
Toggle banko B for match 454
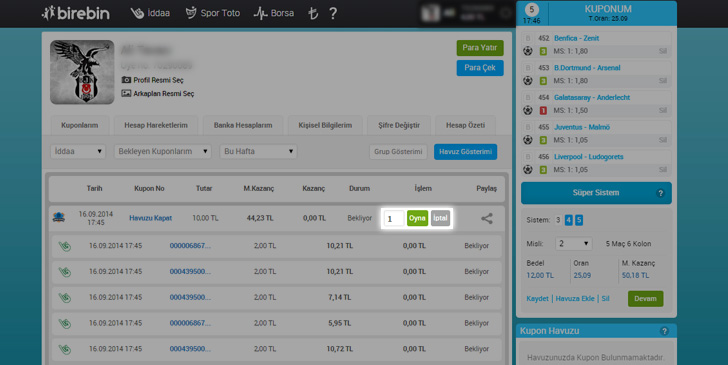tap(527, 98)
